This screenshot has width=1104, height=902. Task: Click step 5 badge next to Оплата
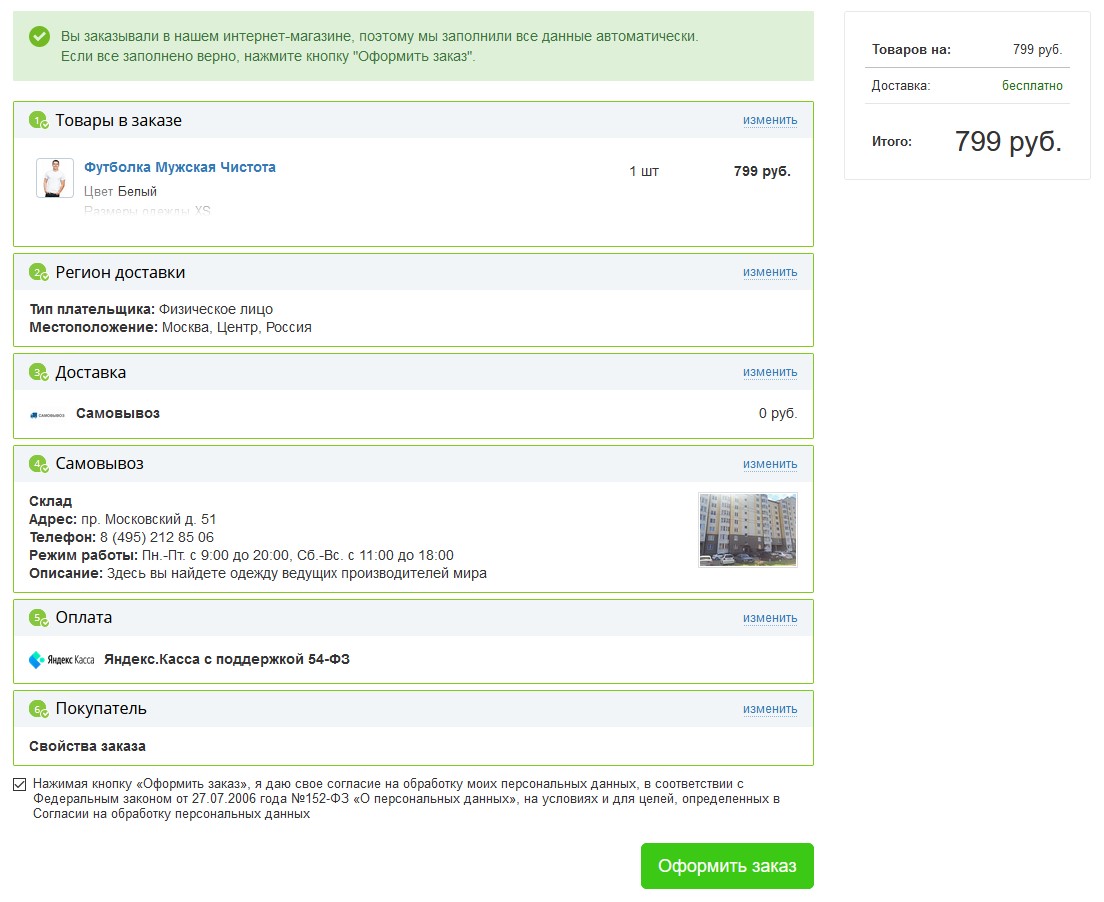click(x=39, y=618)
